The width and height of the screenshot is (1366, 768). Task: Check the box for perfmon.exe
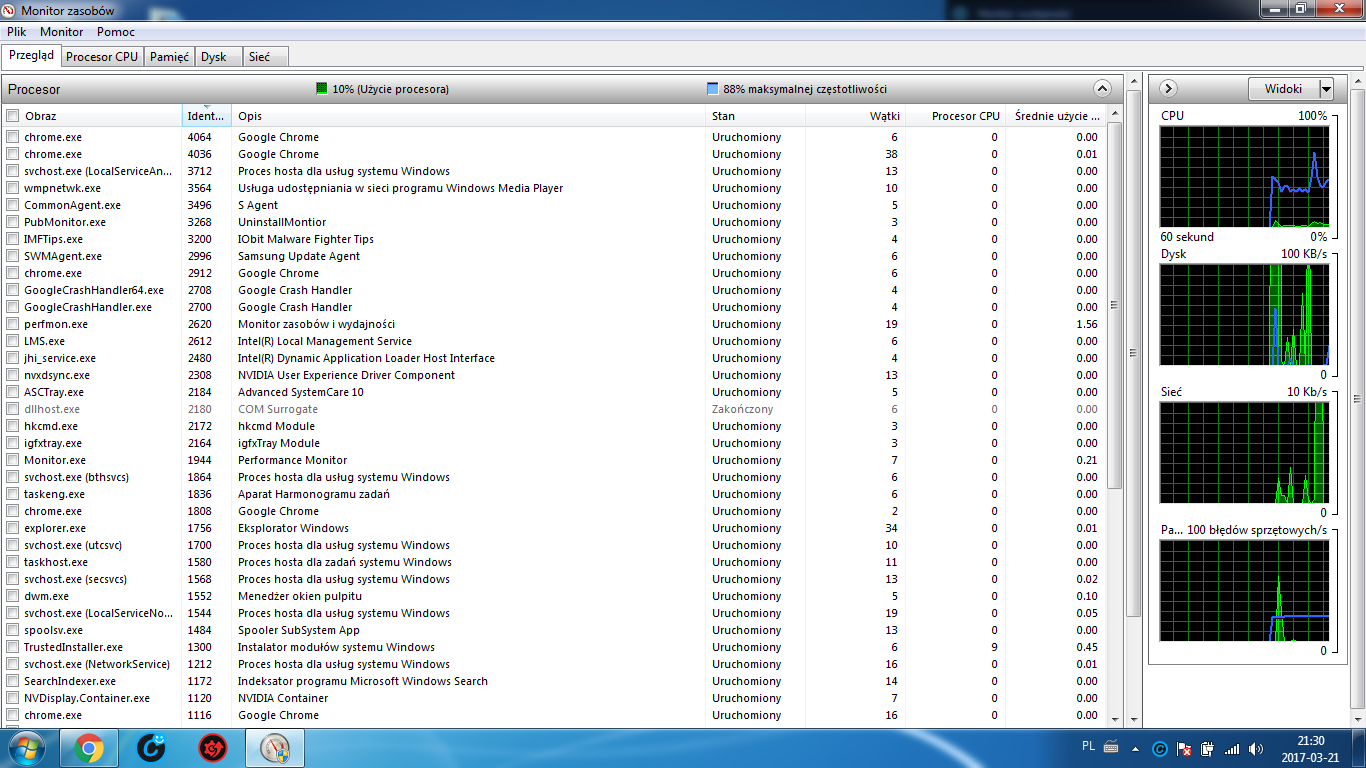pyautogui.click(x=12, y=324)
